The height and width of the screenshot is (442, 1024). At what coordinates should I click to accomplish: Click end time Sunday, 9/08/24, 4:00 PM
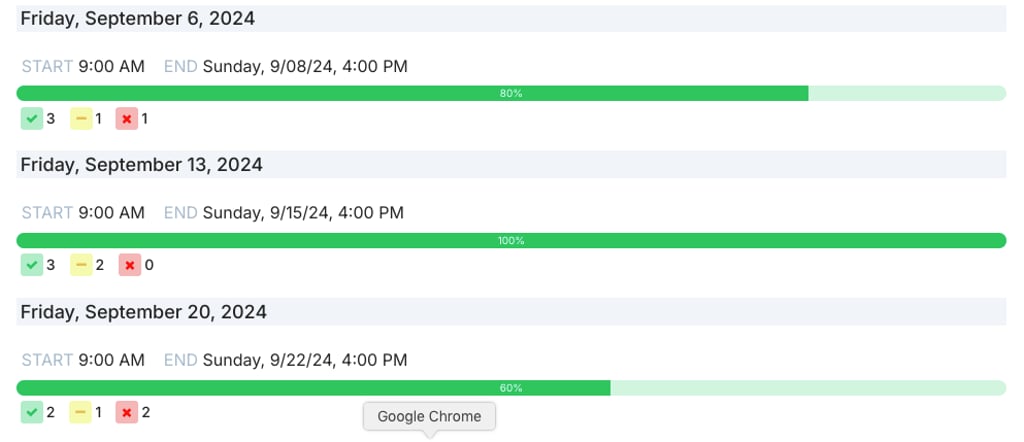tap(305, 67)
